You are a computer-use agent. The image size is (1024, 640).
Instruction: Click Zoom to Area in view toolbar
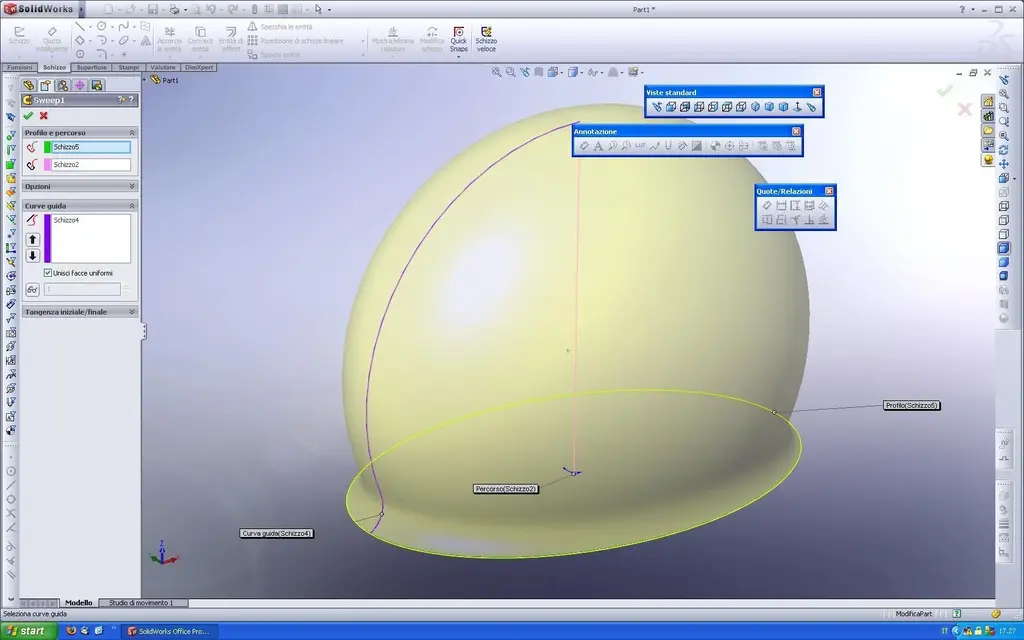511,72
